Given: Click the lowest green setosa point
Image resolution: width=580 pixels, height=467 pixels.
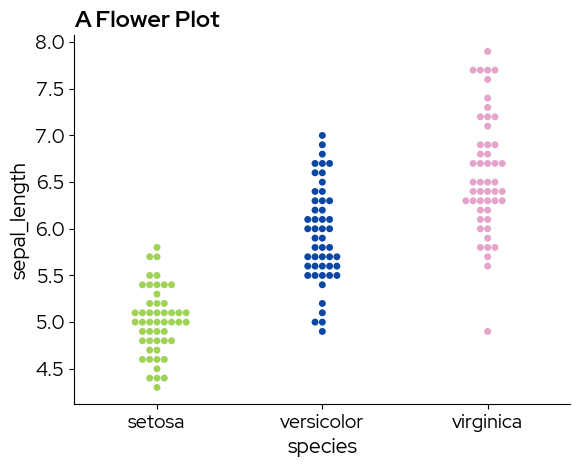Looking at the screenshot, I should click(x=157, y=388).
